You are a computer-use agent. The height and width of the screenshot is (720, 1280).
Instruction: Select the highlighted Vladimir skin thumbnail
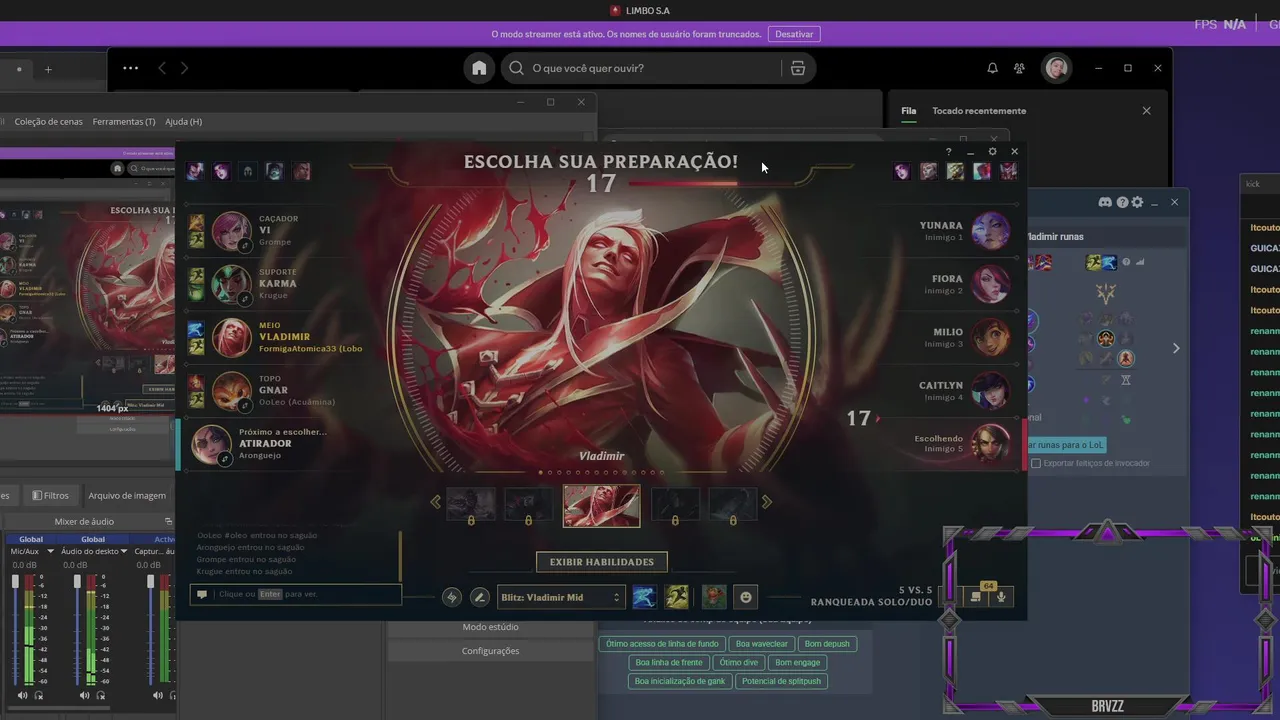(601, 506)
